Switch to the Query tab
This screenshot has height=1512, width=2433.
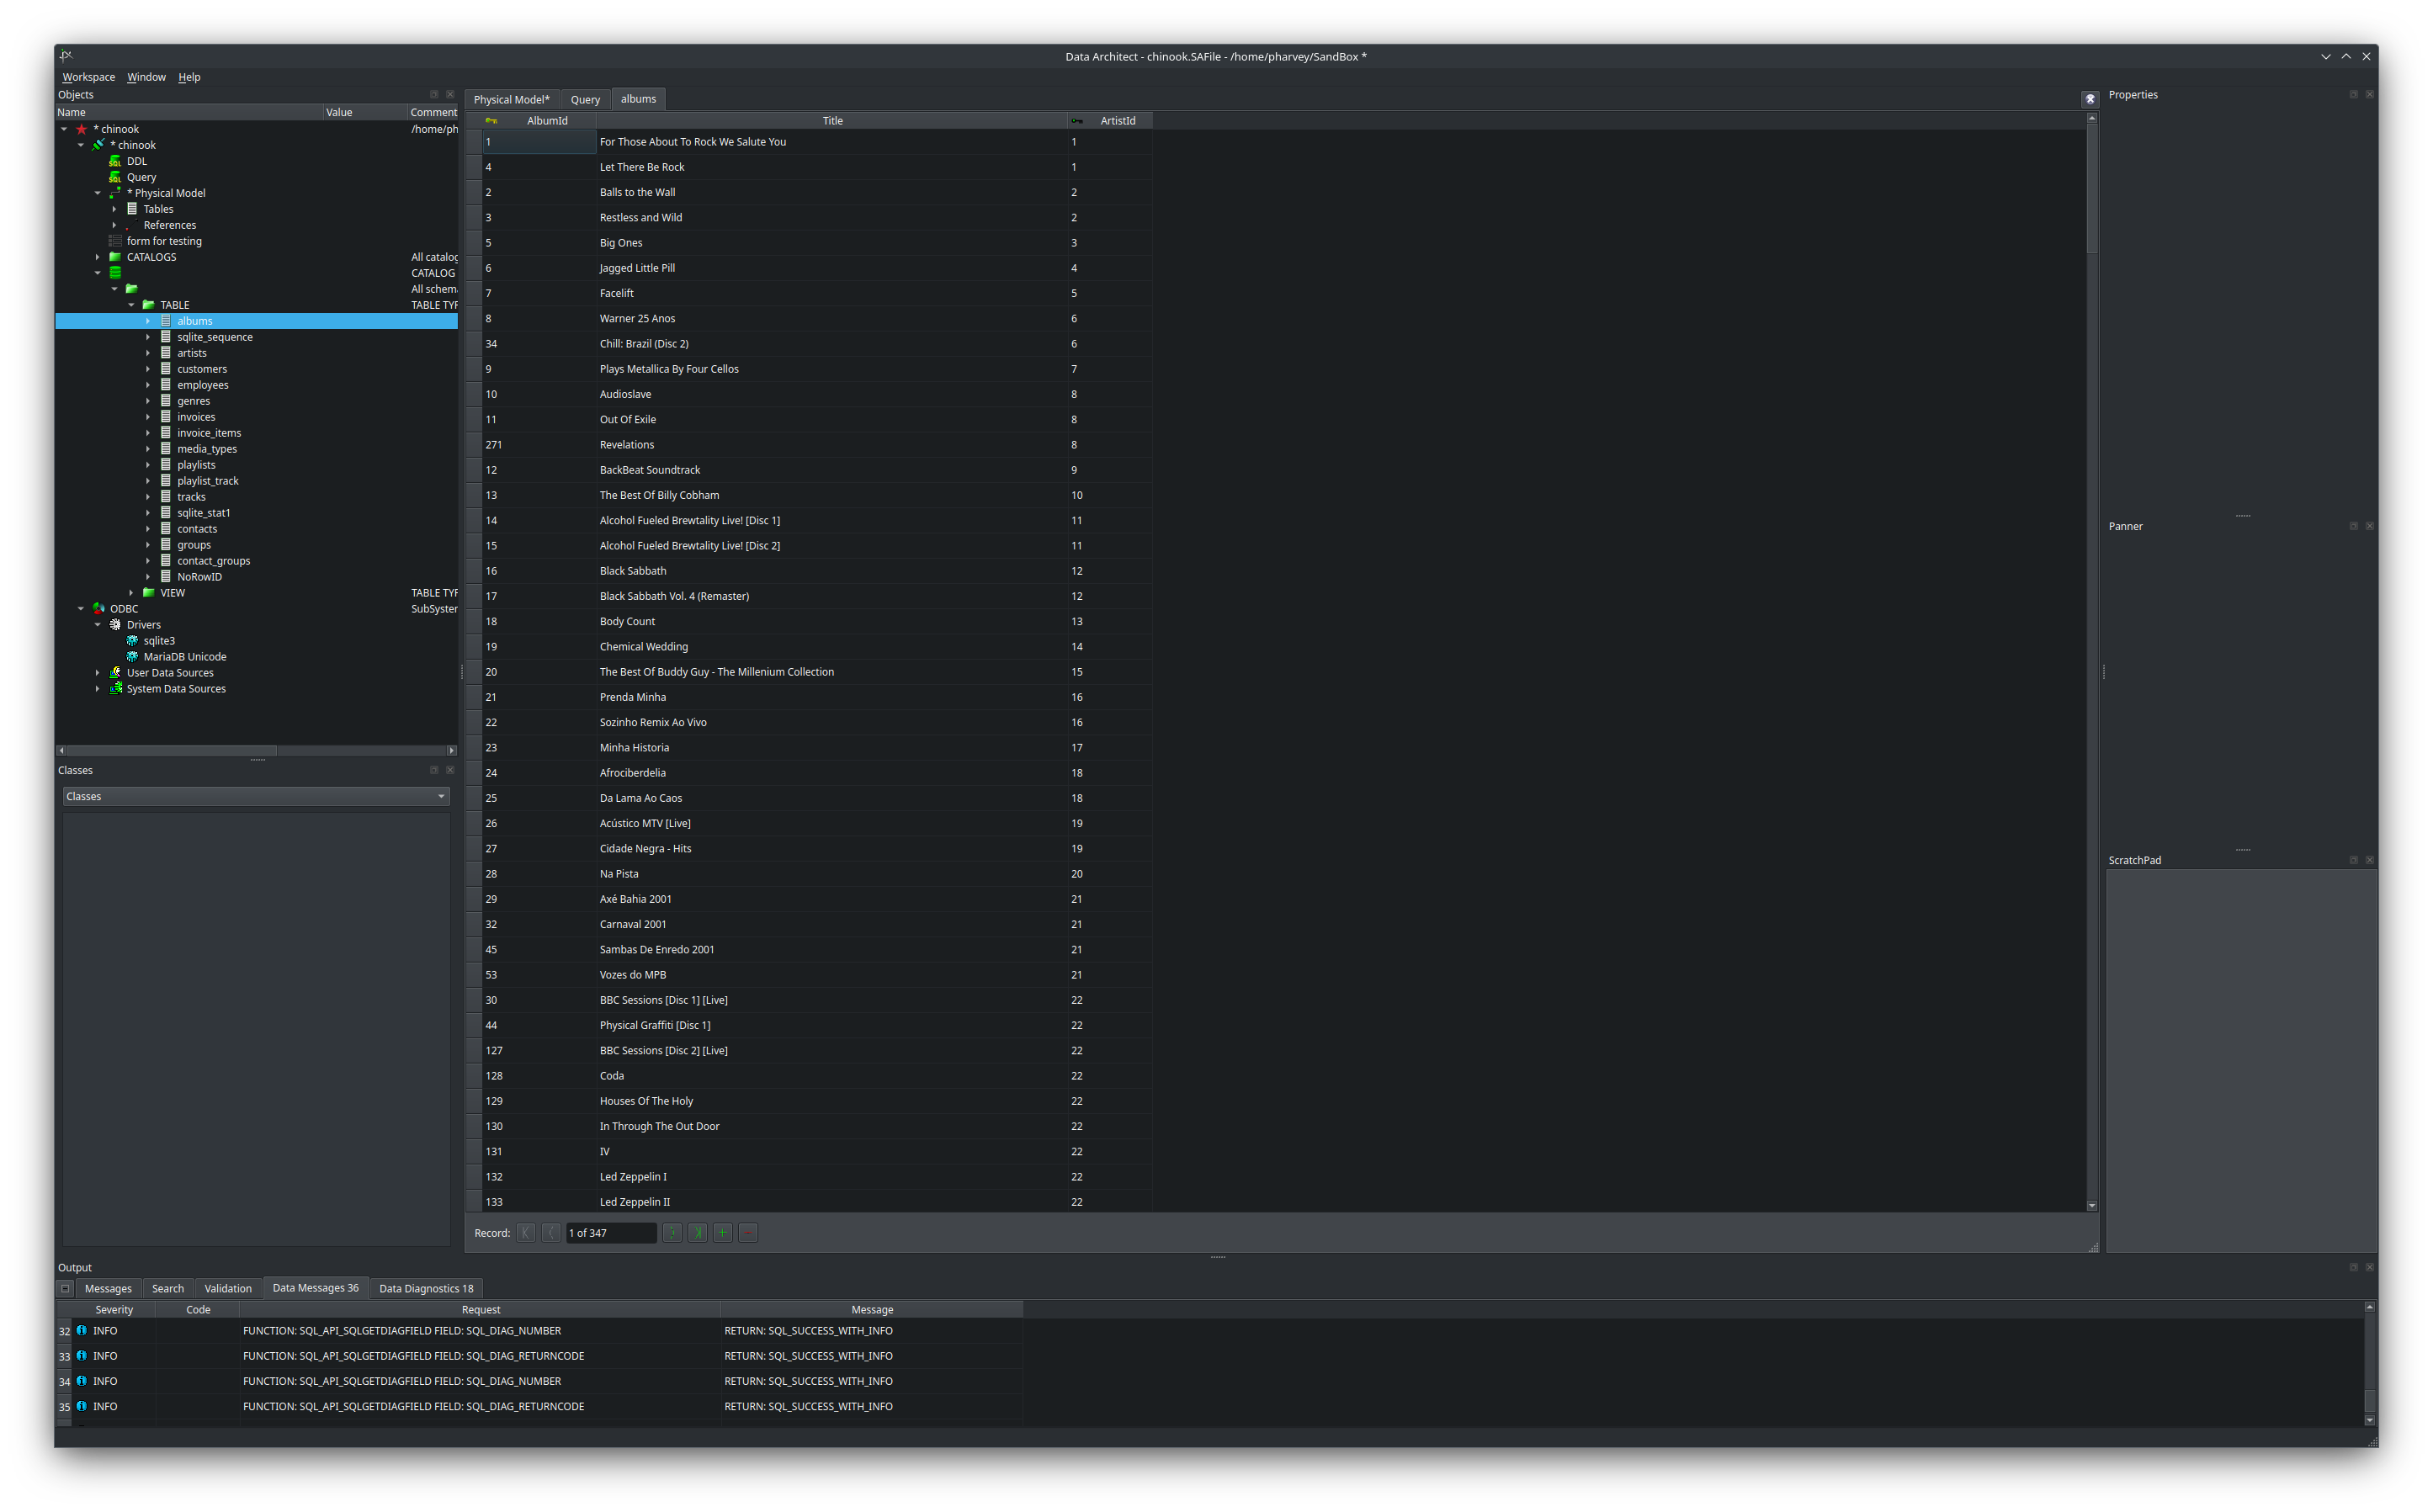click(585, 99)
